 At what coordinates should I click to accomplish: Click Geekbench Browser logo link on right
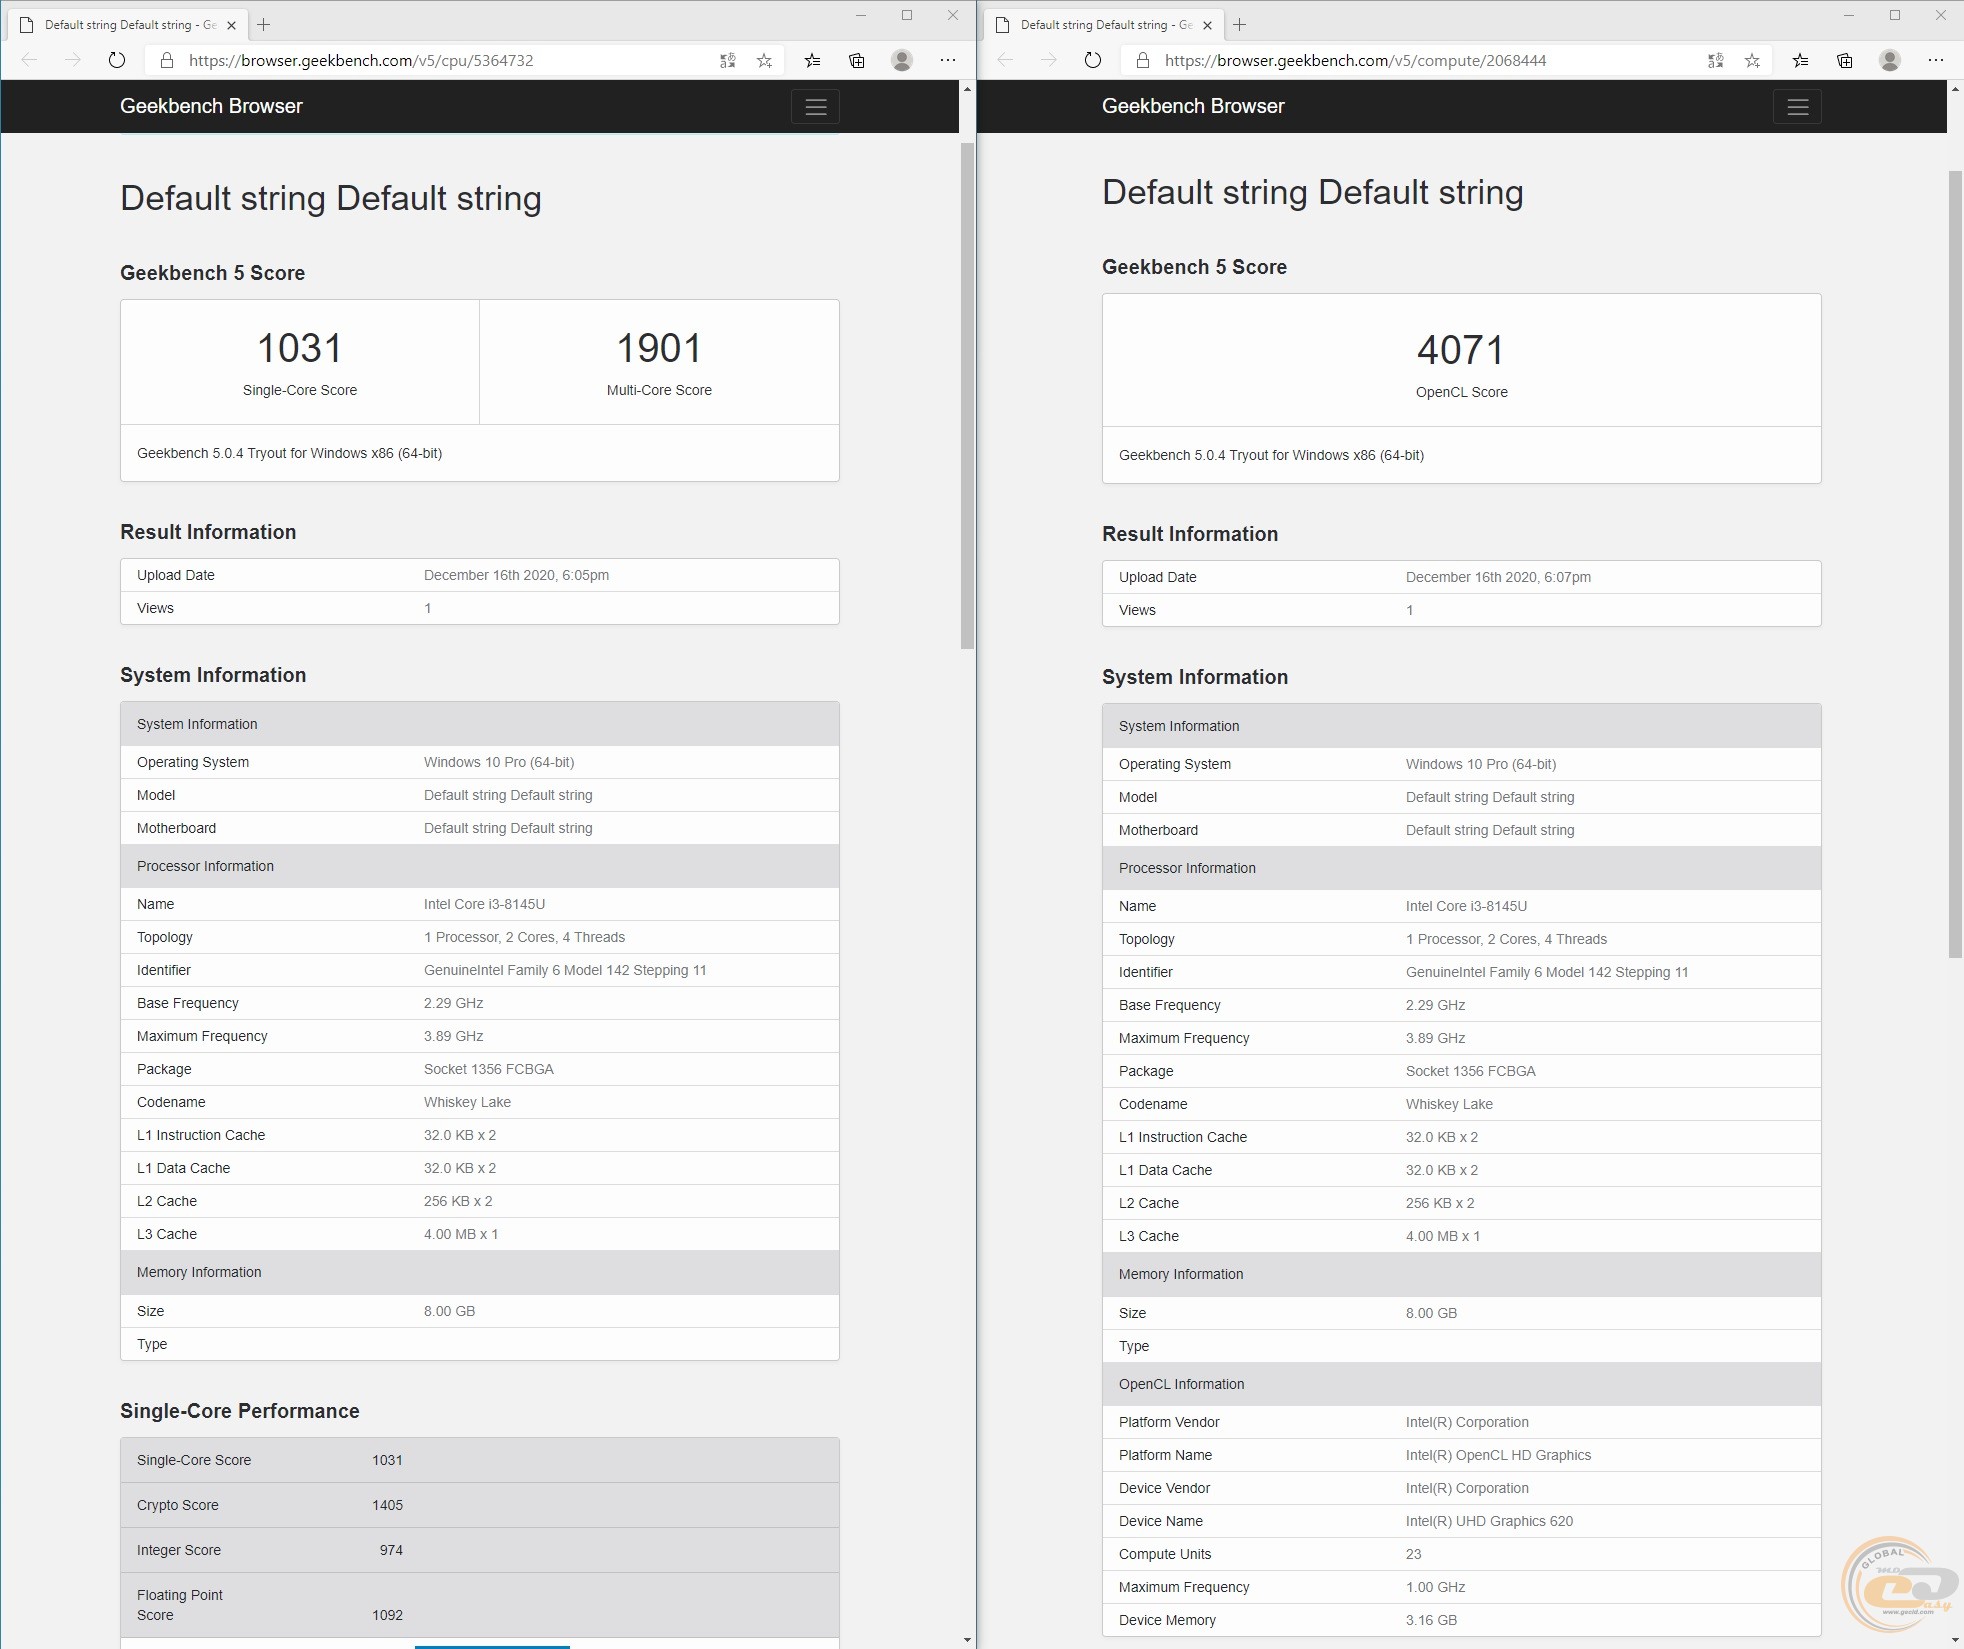coord(1193,106)
